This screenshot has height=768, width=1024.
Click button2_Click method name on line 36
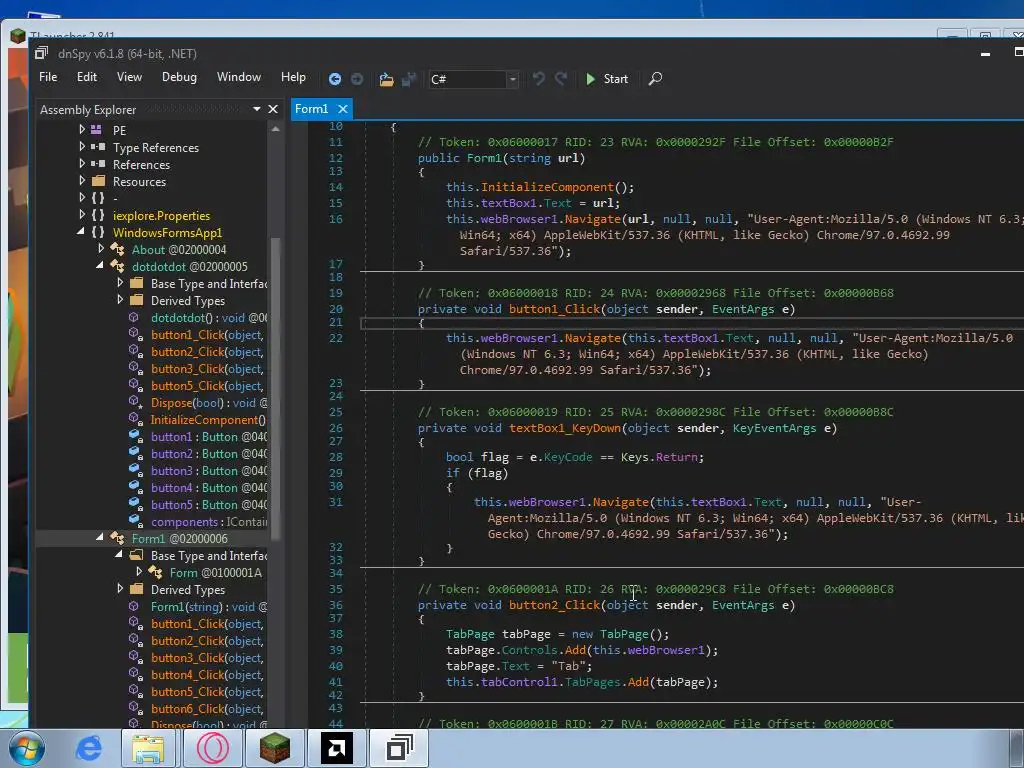coord(554,605)
